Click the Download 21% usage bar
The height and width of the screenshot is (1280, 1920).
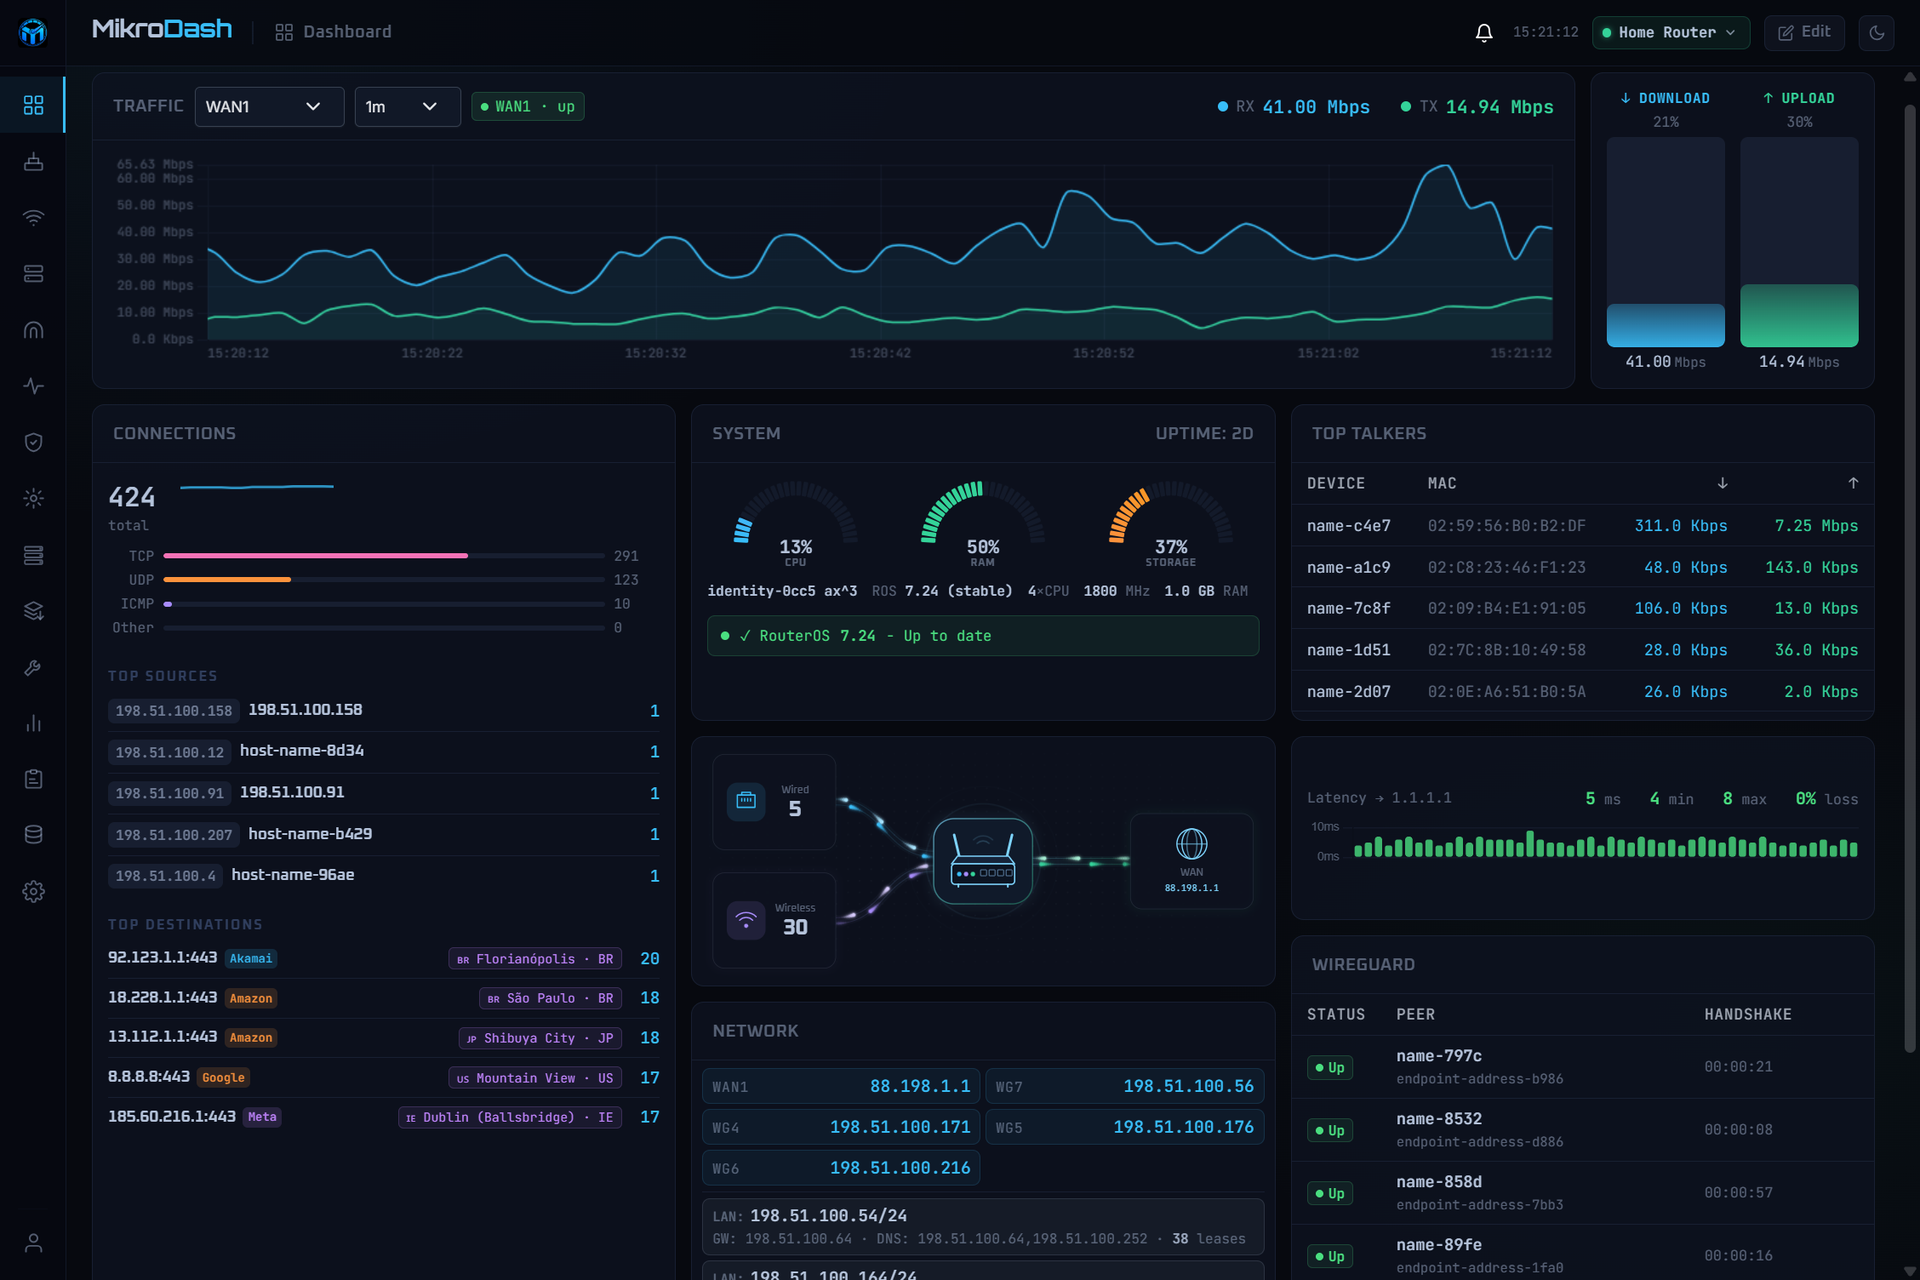(x=1665, y=242)
